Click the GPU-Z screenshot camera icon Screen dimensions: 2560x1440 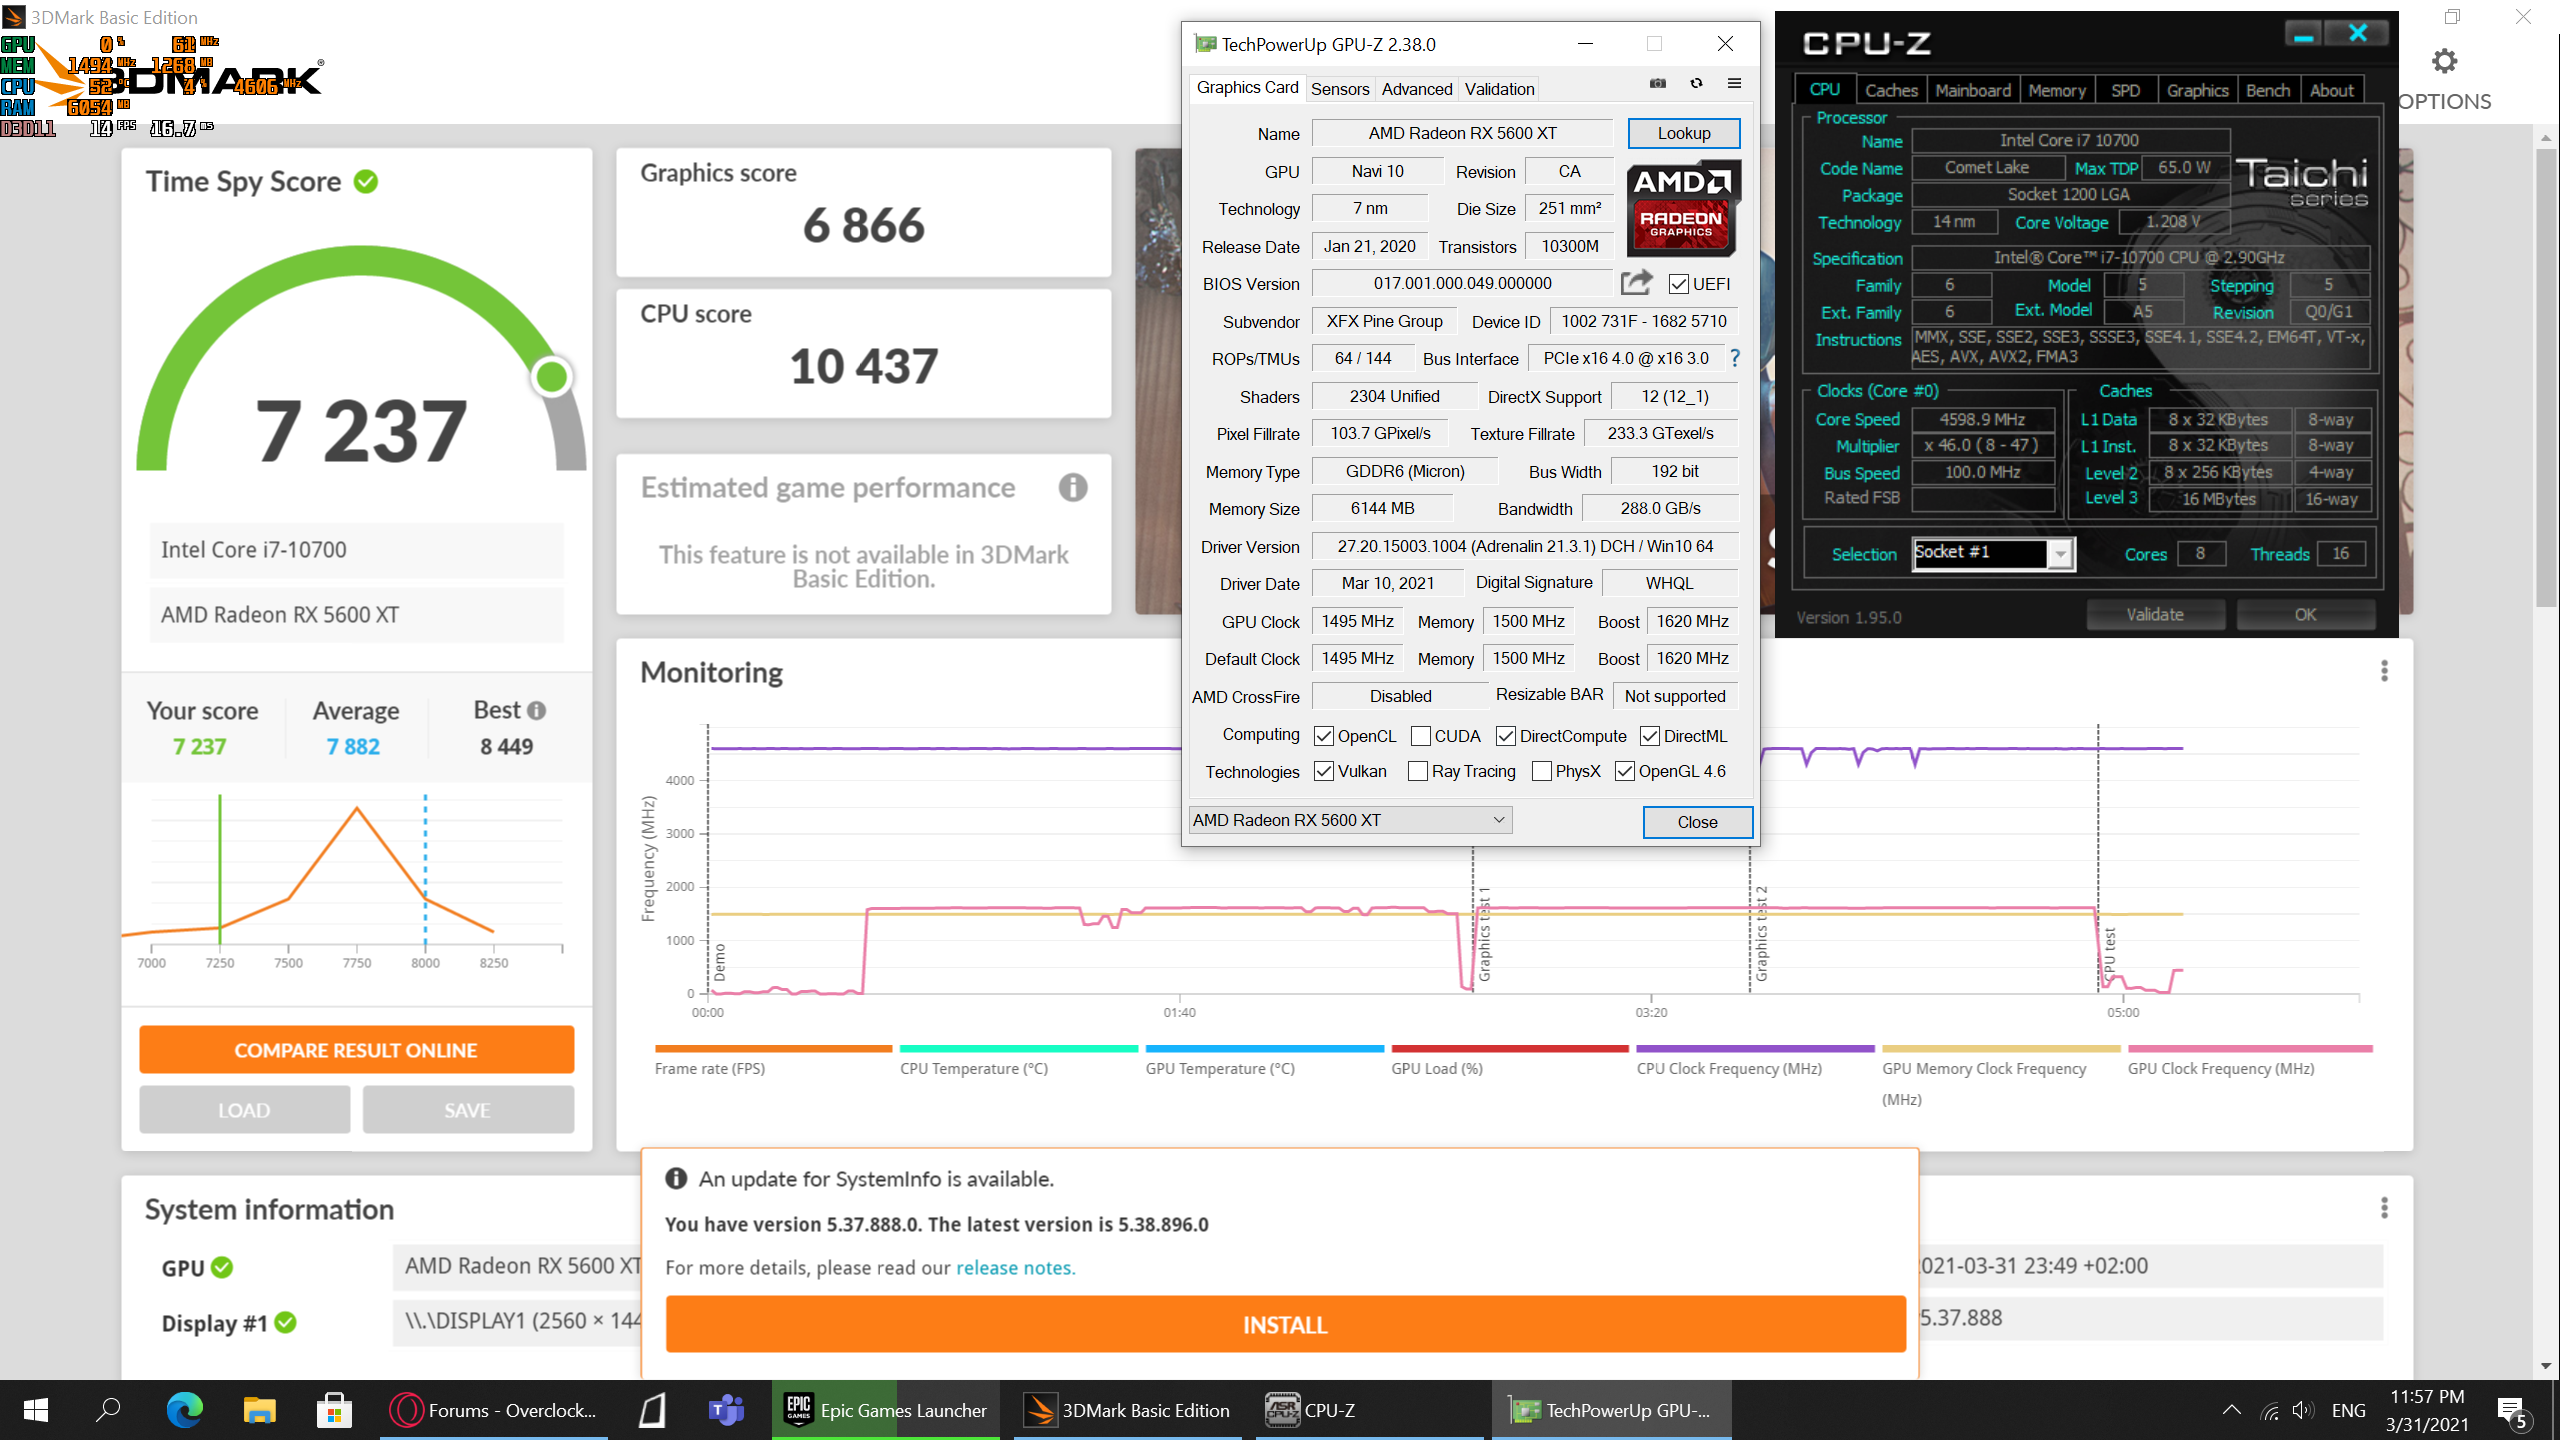click(1658, 84)
